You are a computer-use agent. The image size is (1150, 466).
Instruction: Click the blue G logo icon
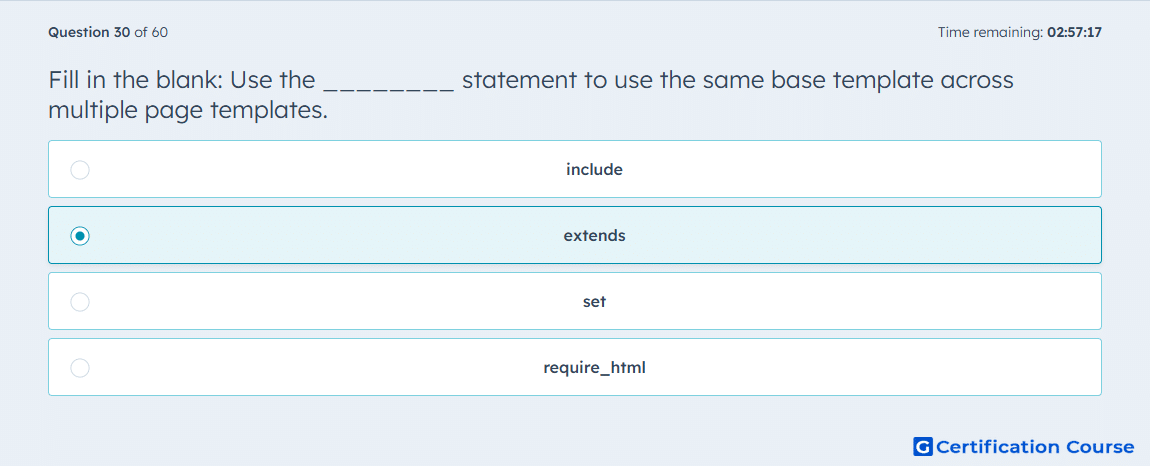pos(923,446)
